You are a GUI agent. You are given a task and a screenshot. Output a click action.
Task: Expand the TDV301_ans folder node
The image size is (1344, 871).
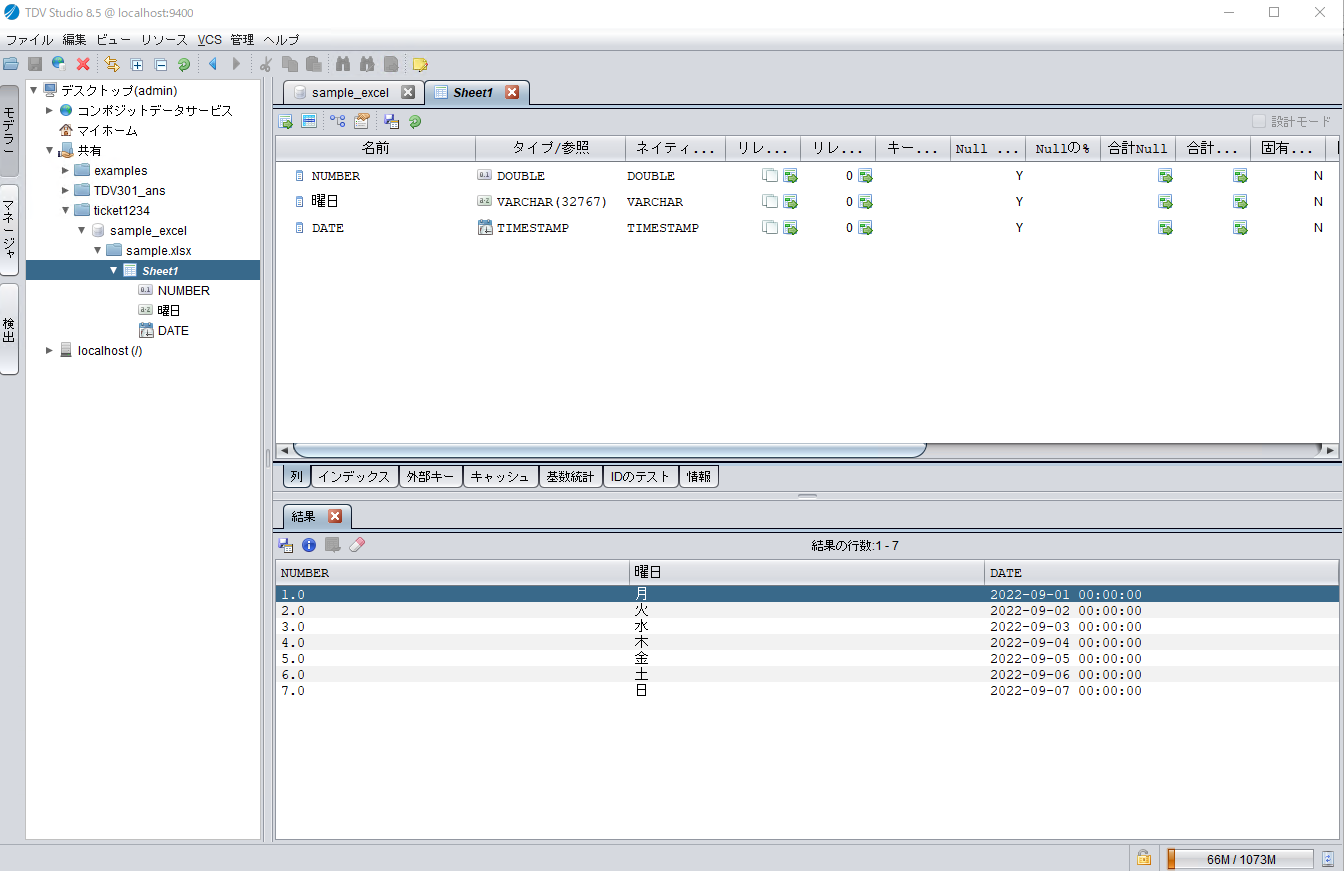pyautogui.click(x=66, y=190)
